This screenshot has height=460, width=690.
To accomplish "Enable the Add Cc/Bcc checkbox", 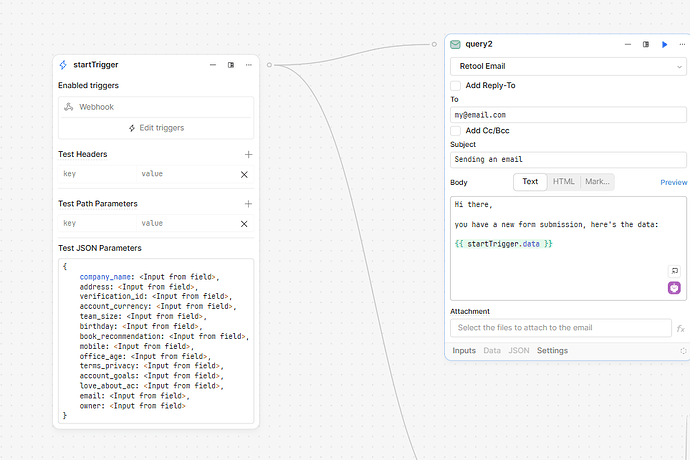I will coord(456,131).
